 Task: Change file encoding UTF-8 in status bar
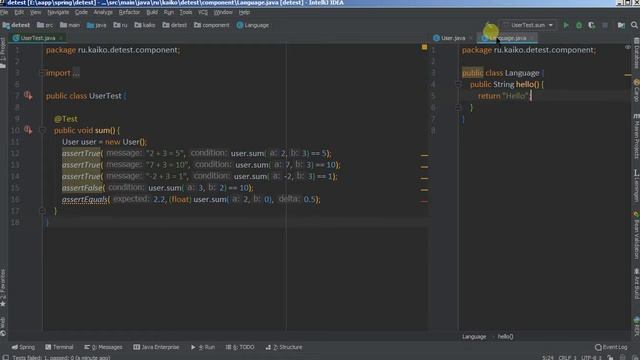click(x=592, y=358)
